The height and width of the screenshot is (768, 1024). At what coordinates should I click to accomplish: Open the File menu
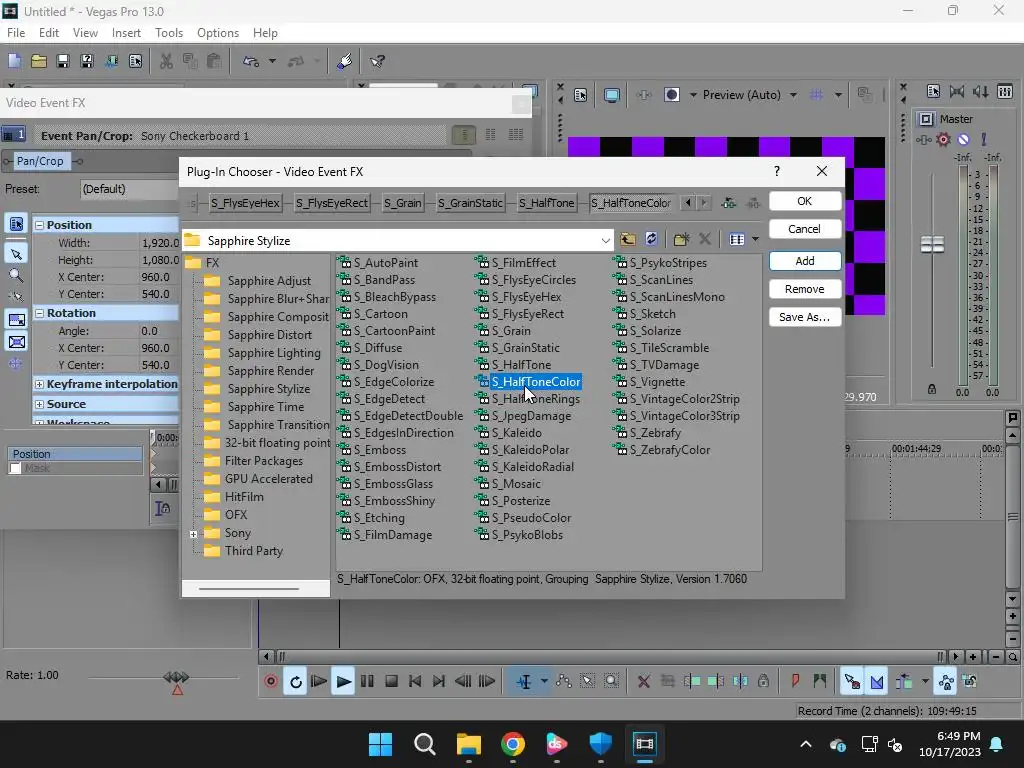point(16,33)
